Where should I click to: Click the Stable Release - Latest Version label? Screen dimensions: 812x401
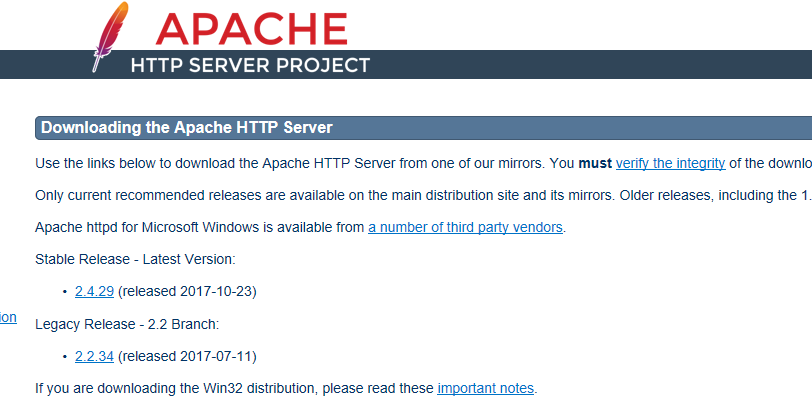pyautogui.click(x=135, y=259)
